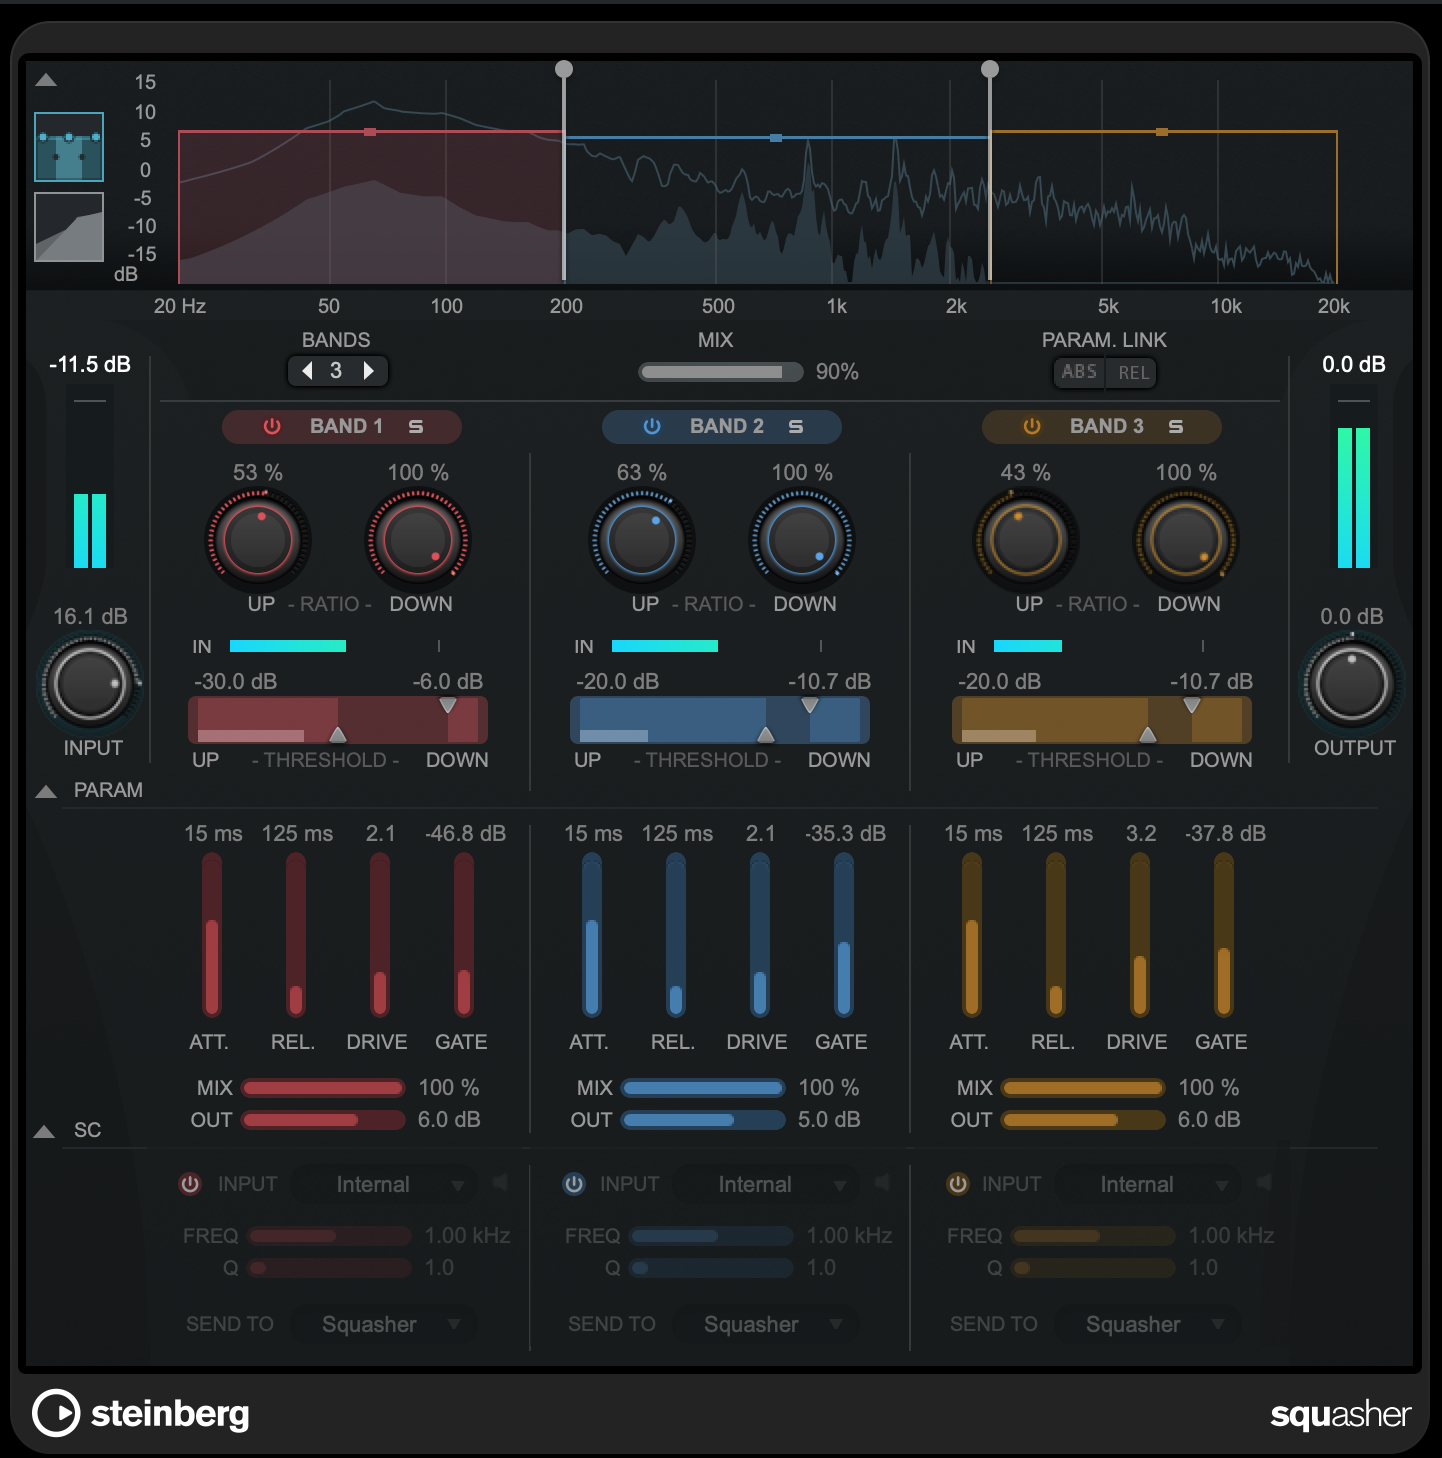The height and width of the screenshot is (1458, 1442).
Task: Click the 200 Hz crossover handle
Action: pyautogui.click(x=564, y=69)
